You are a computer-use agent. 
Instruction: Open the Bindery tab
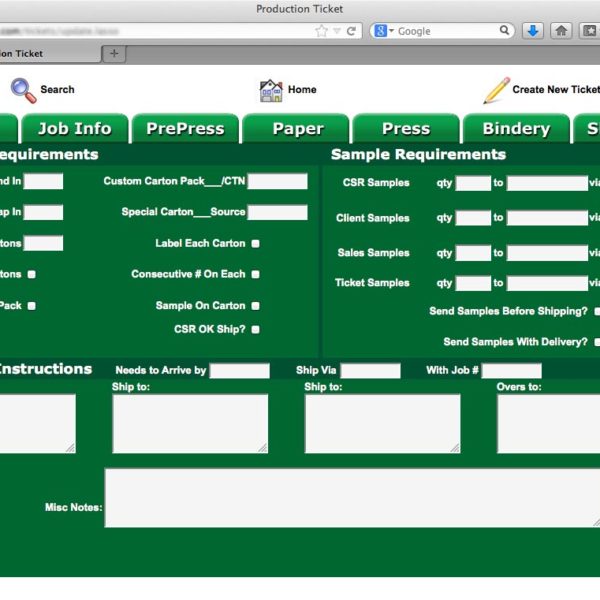tap(516, 129)
